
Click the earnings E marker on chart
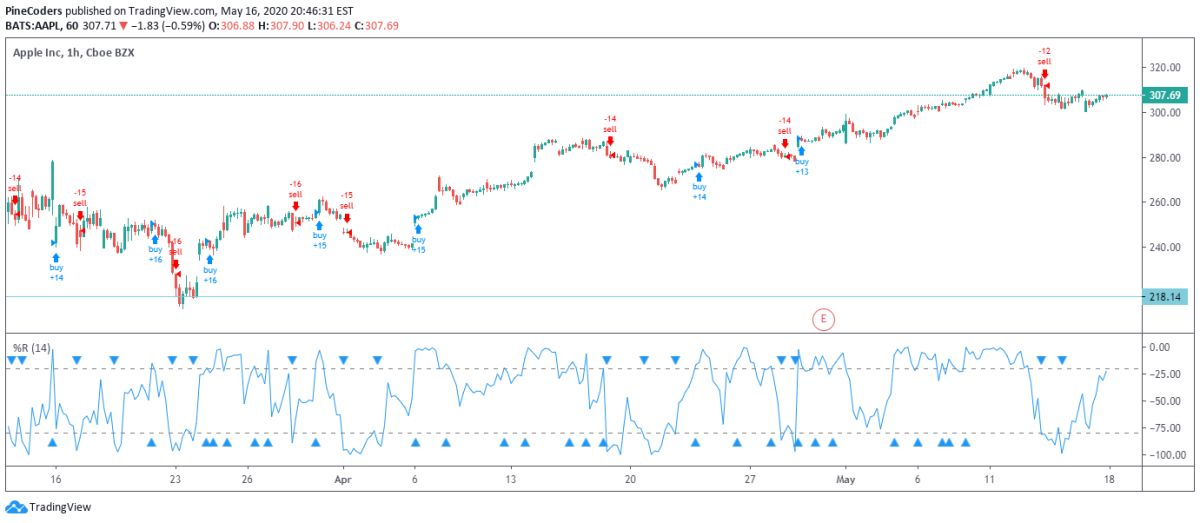[x=823, y=319]
